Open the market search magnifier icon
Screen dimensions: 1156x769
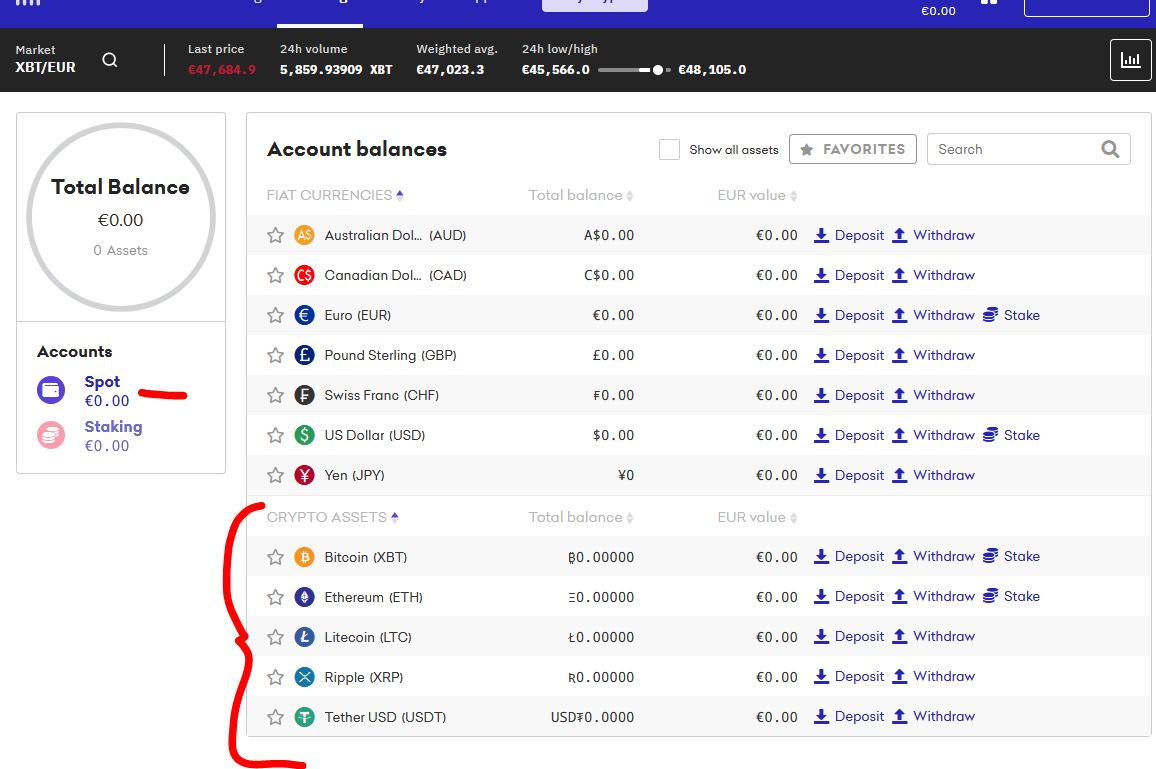coord(110,60)
